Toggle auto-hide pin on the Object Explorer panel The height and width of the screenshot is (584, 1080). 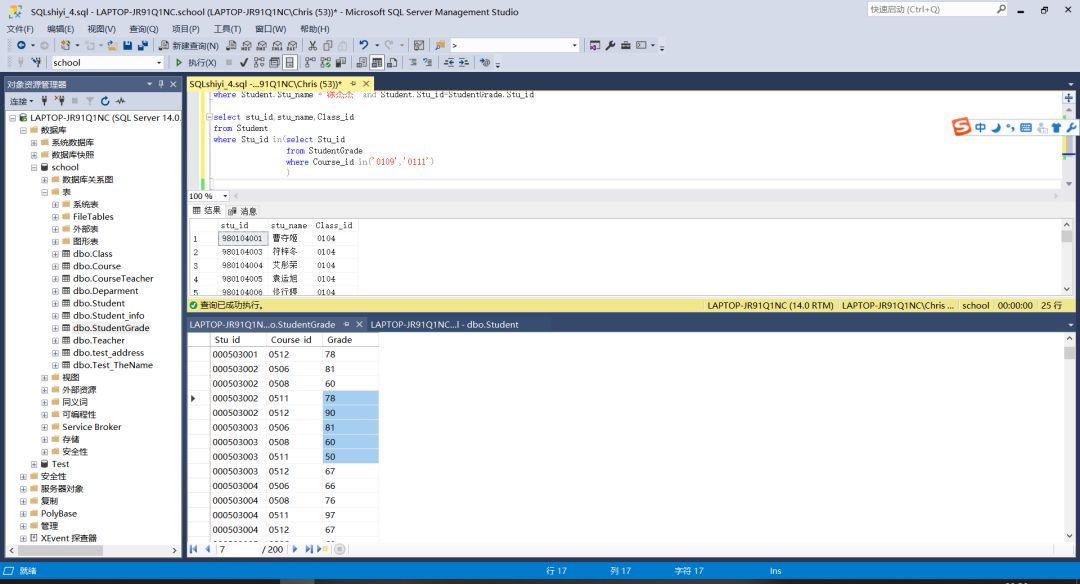[161, 84]
